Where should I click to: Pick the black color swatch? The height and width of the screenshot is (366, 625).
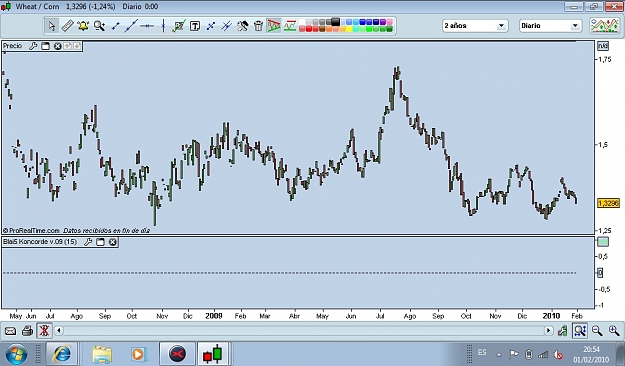pyautogui.click(x=336, y=22)
